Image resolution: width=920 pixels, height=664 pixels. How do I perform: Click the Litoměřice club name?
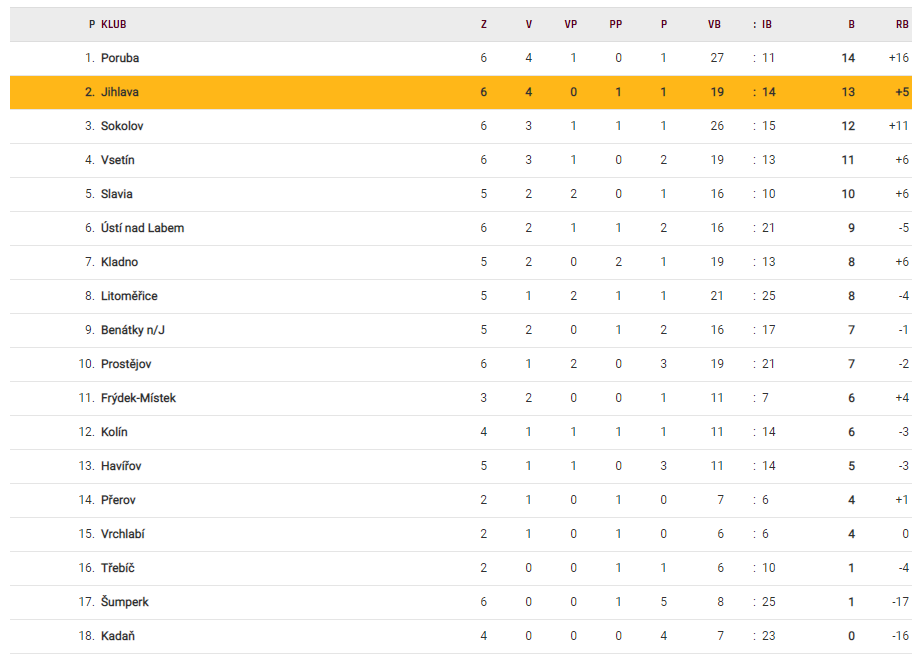click(x=129, y=296)
